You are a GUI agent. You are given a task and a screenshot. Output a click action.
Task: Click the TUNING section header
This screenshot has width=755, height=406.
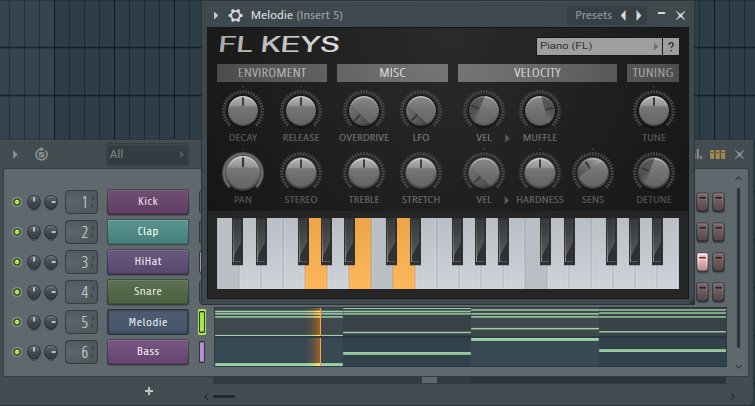pos(653,73)
